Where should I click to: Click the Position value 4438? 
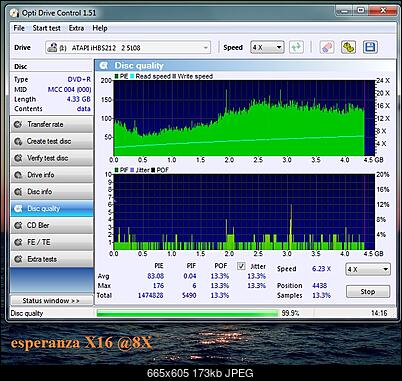pos(320,286)
